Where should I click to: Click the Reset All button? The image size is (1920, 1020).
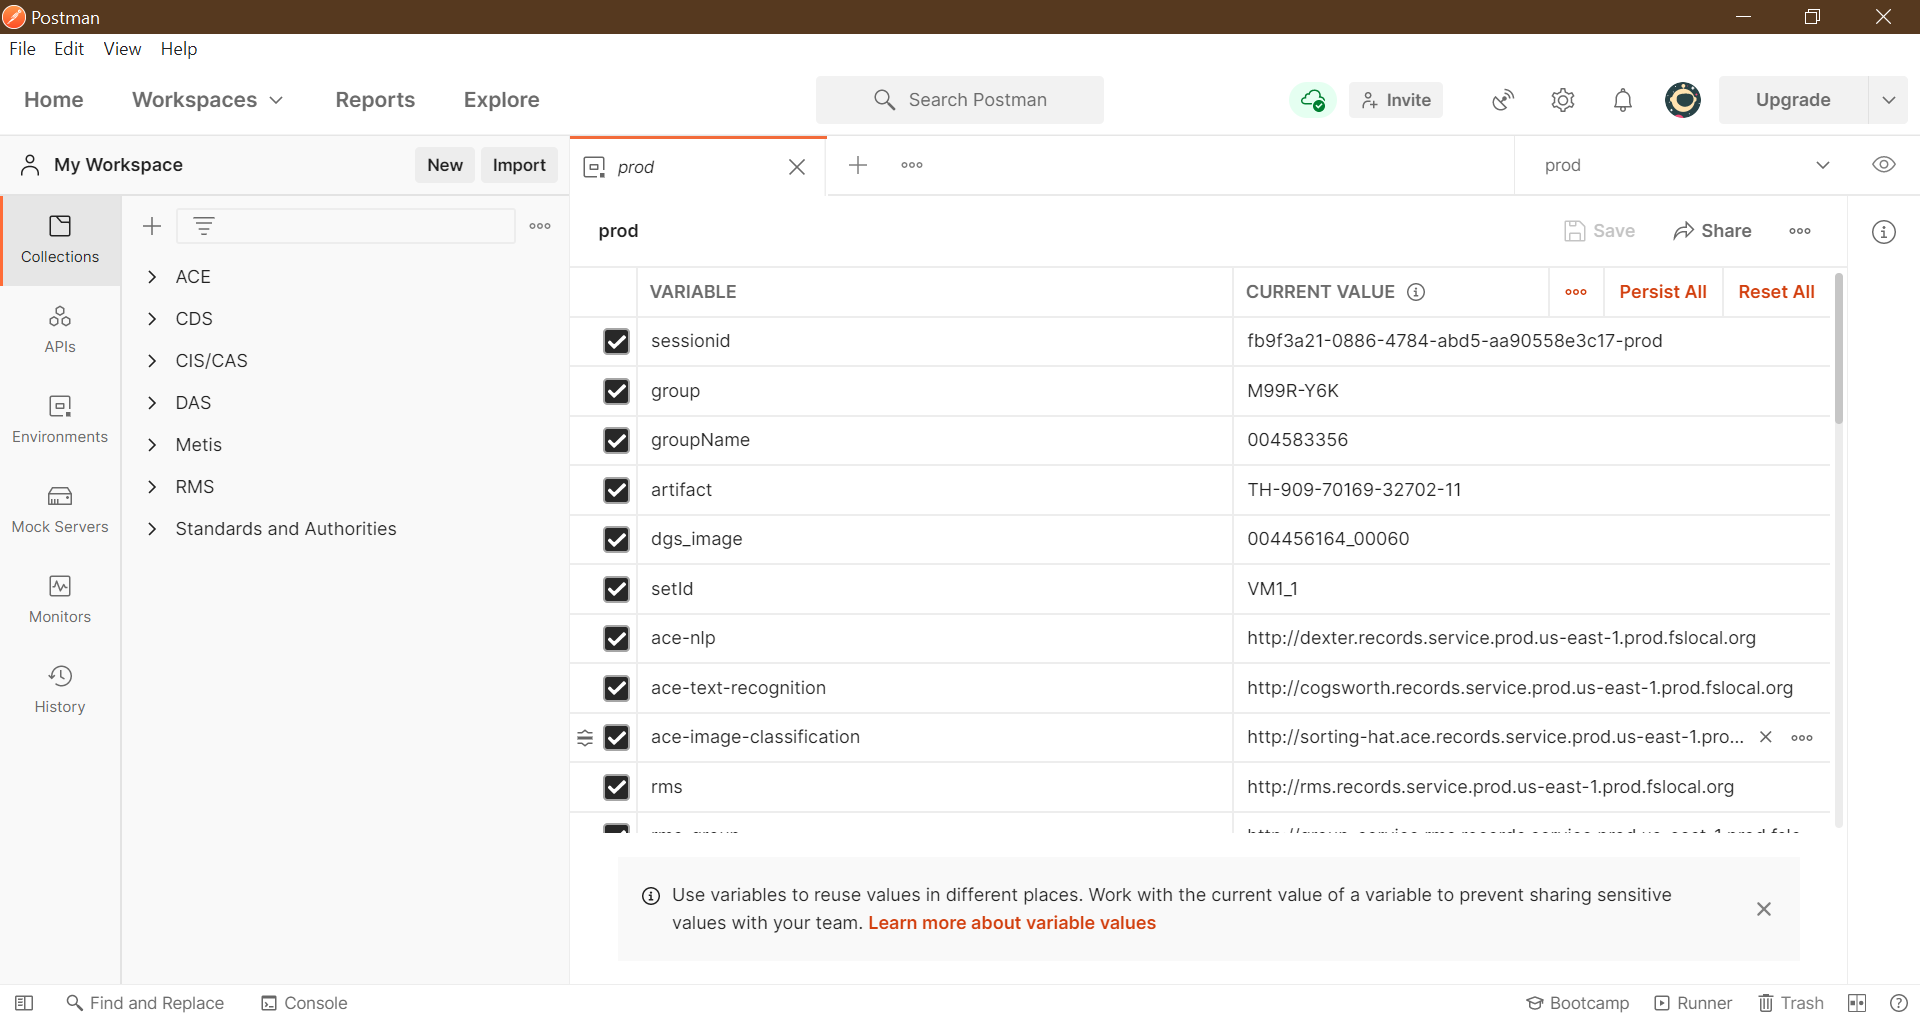[1776, 292]
